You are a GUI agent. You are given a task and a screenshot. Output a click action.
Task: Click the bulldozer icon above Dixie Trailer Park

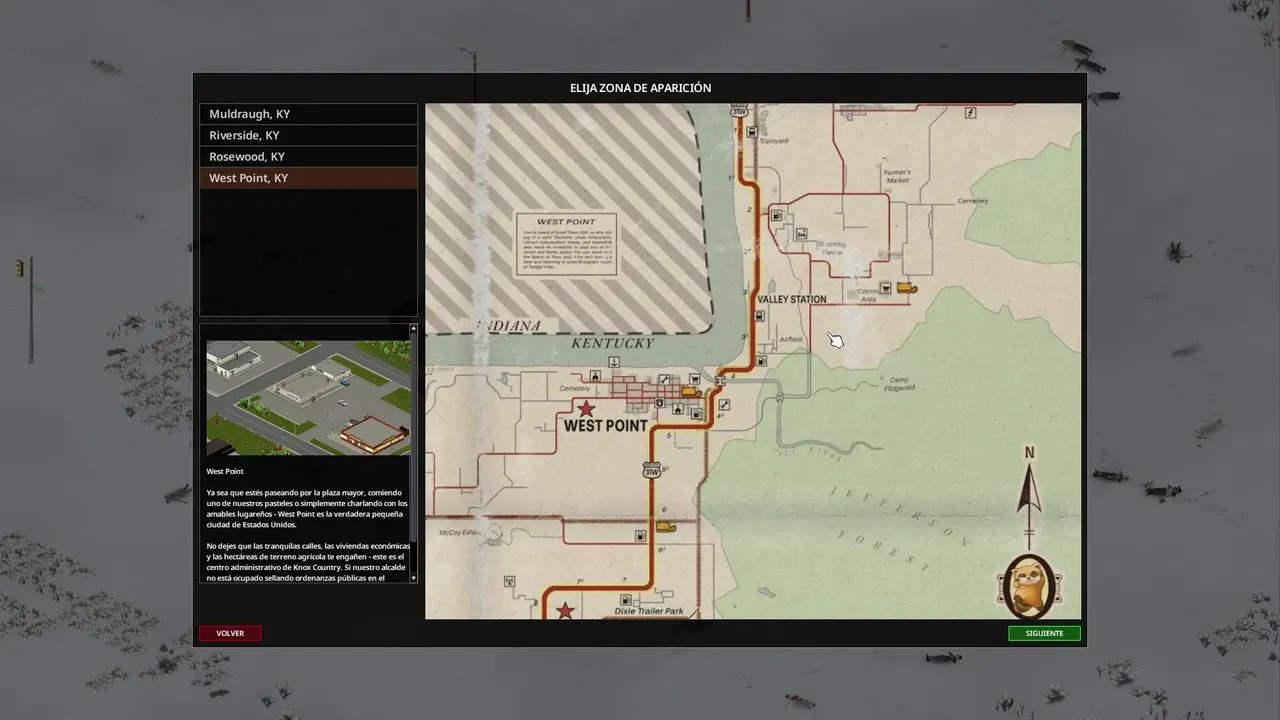coord(666,527)
